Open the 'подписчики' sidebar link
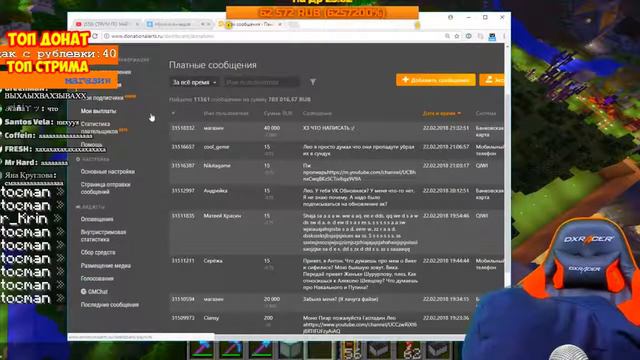Viewport: 640px width, 360px height. pos(108,98)
